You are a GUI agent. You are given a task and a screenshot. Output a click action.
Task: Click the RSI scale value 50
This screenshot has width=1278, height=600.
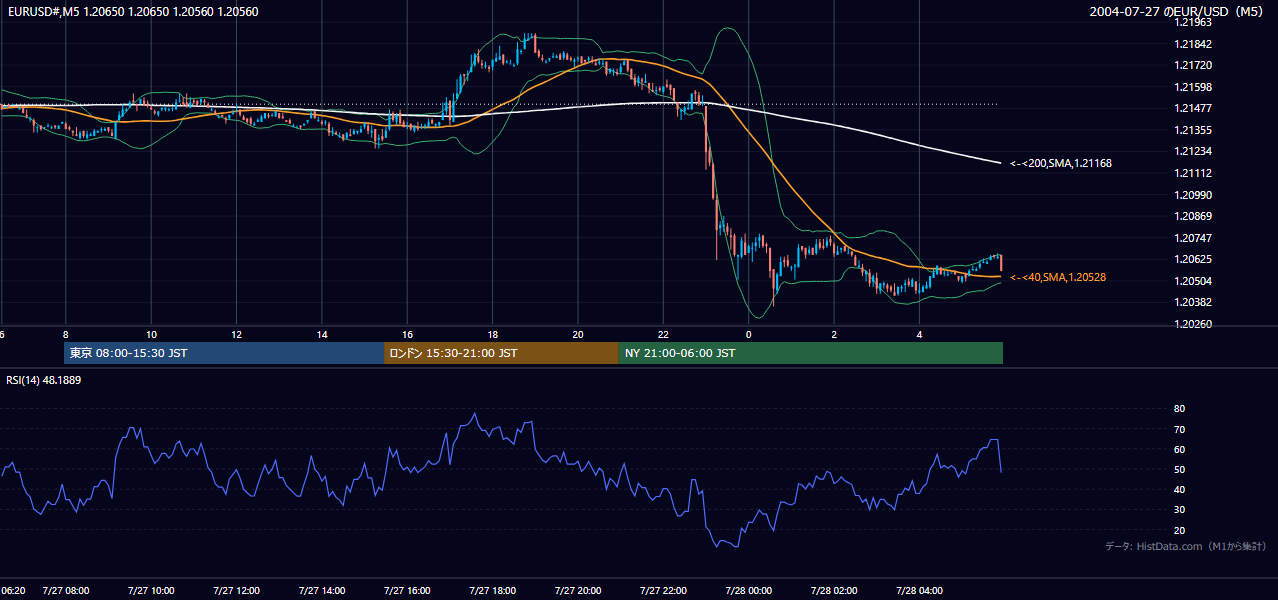pos(1179,469)
